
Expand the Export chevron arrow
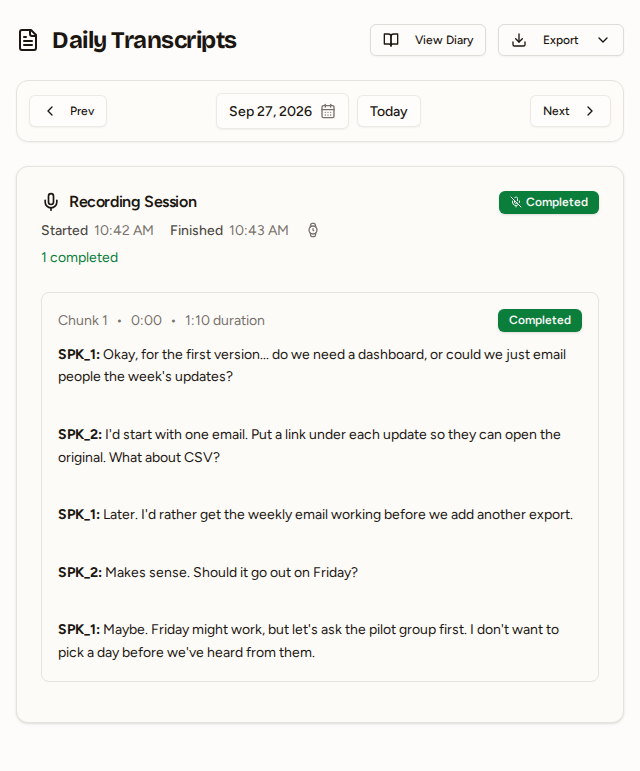603,40
